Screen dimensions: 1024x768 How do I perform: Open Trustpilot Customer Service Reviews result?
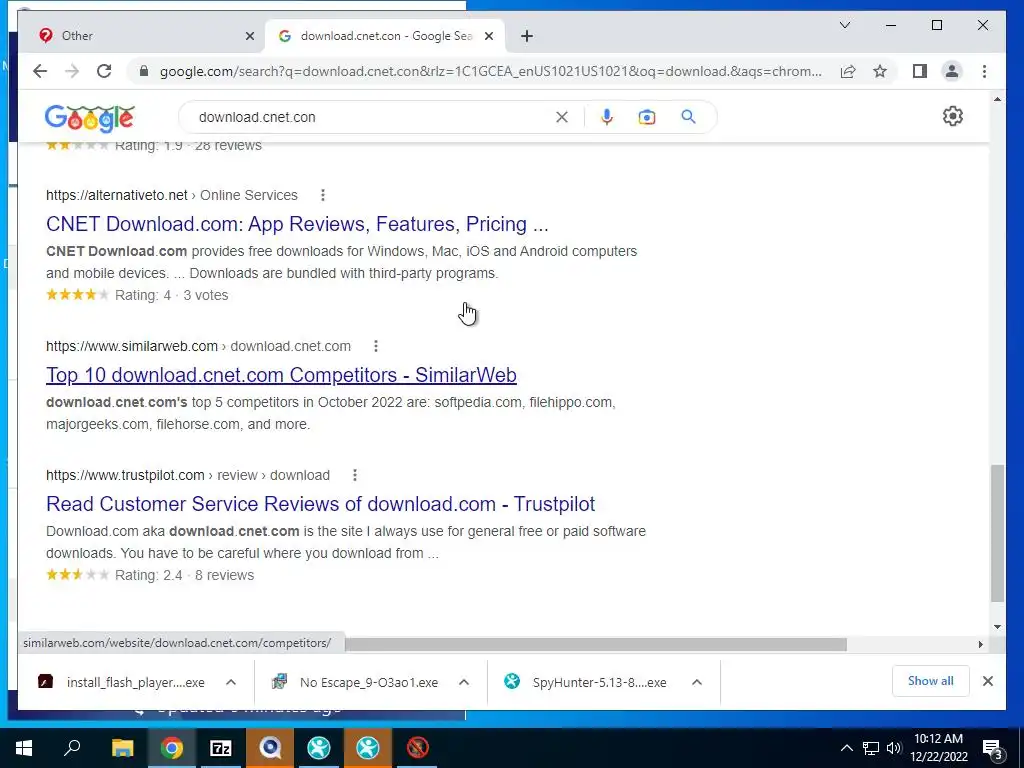321,504
